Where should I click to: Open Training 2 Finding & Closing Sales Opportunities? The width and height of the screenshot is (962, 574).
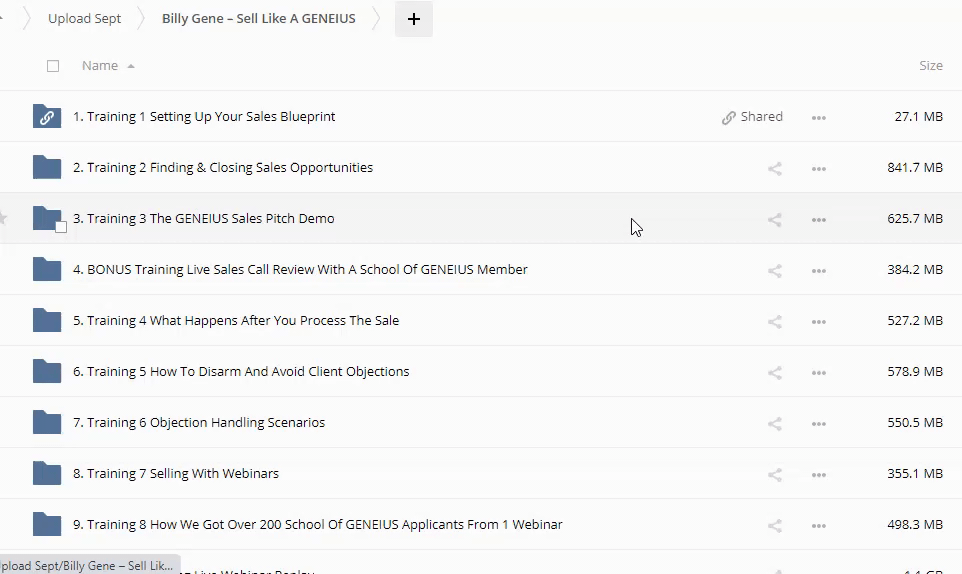point(223,168)
